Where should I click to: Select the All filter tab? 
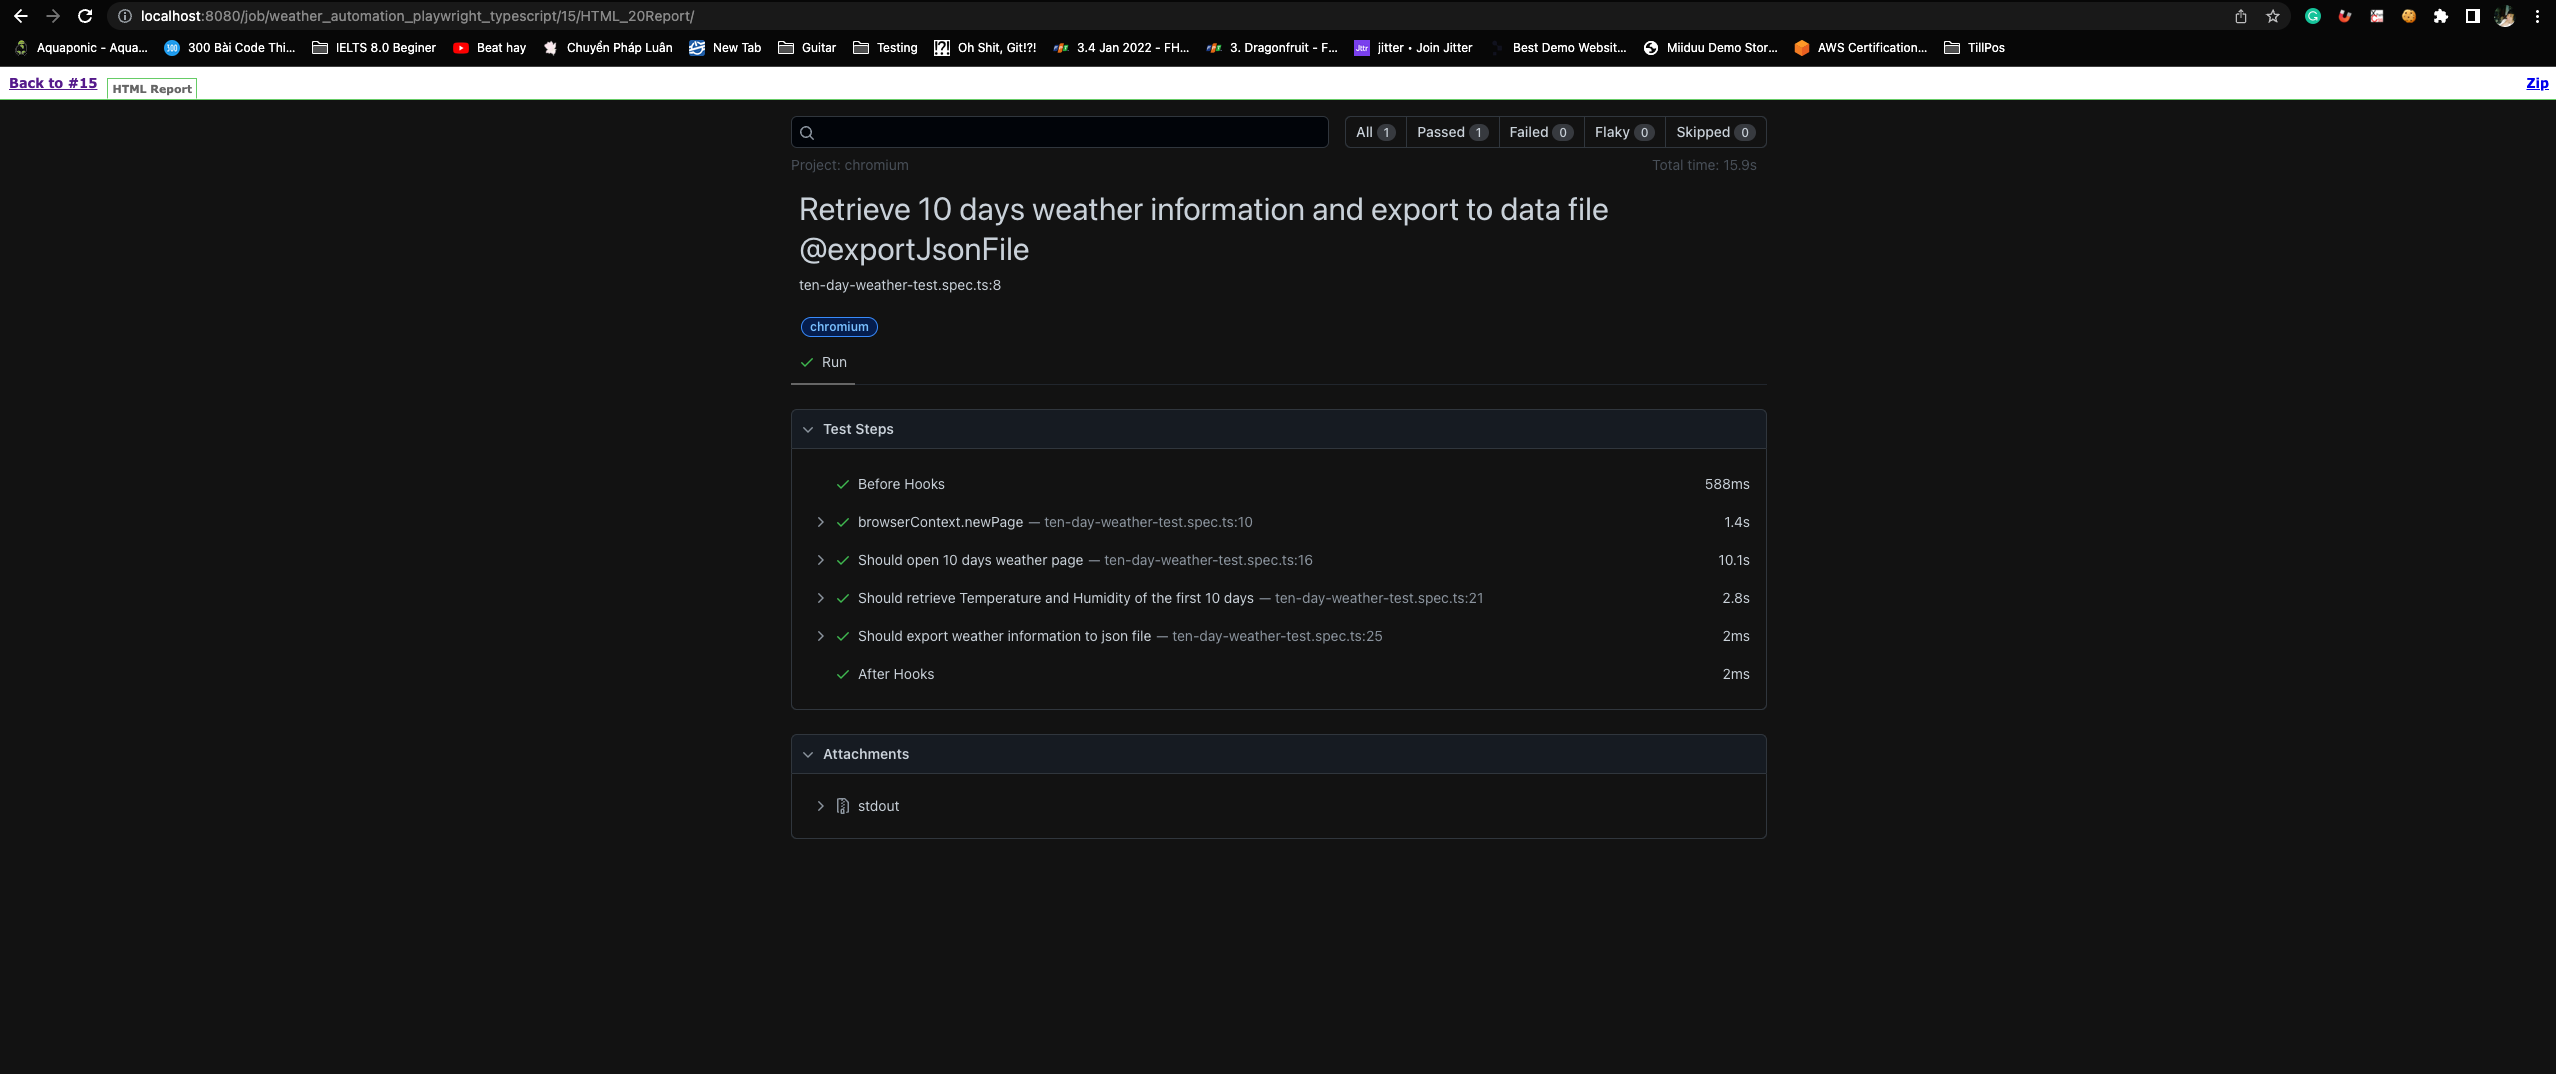[x=1373, y=132]
